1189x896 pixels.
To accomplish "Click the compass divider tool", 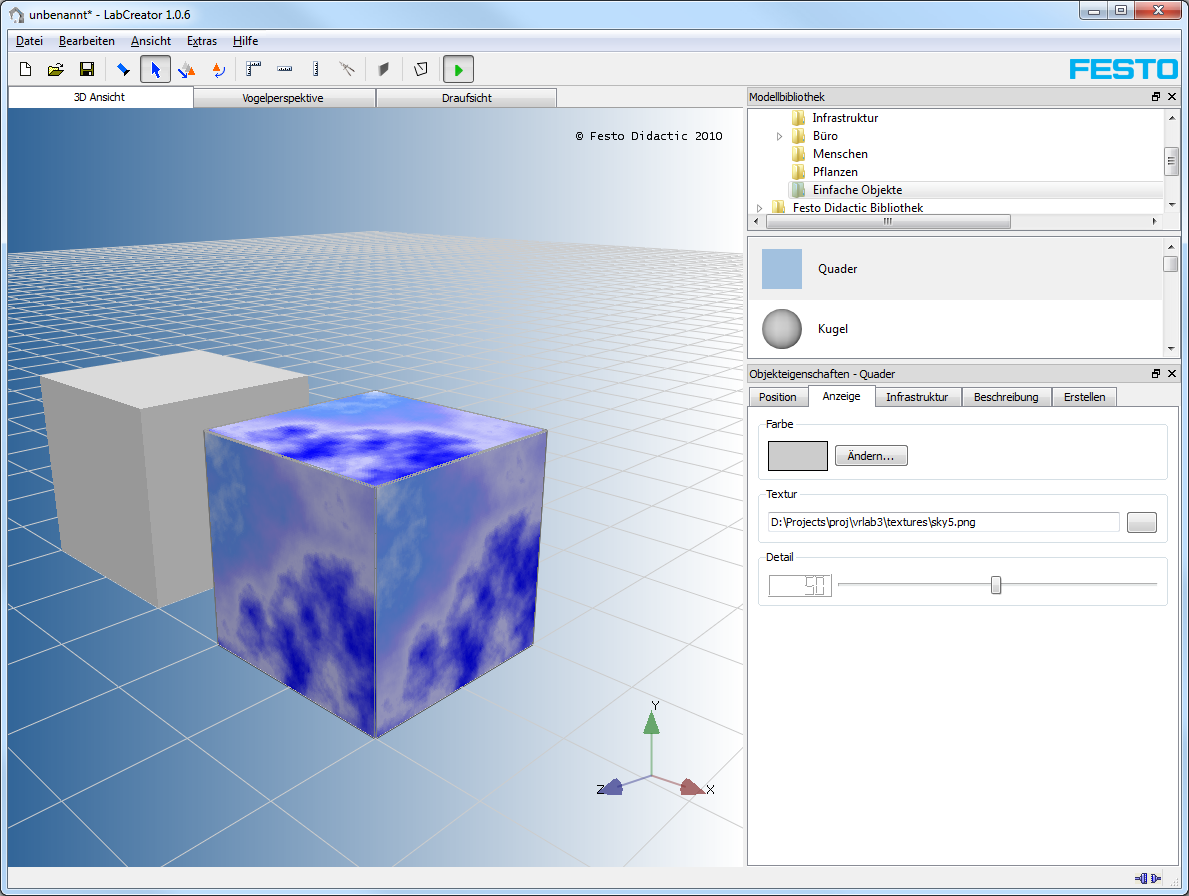I will click(x=347, y=70).
